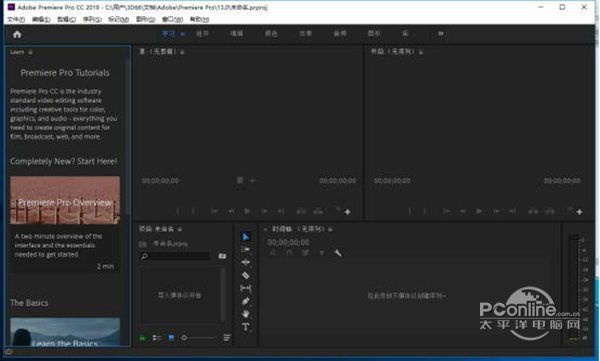The height and width of the screenshot is (361, 600).
Task: Open the 学习 workspace menu icon
Action: [x=183, y=34]
